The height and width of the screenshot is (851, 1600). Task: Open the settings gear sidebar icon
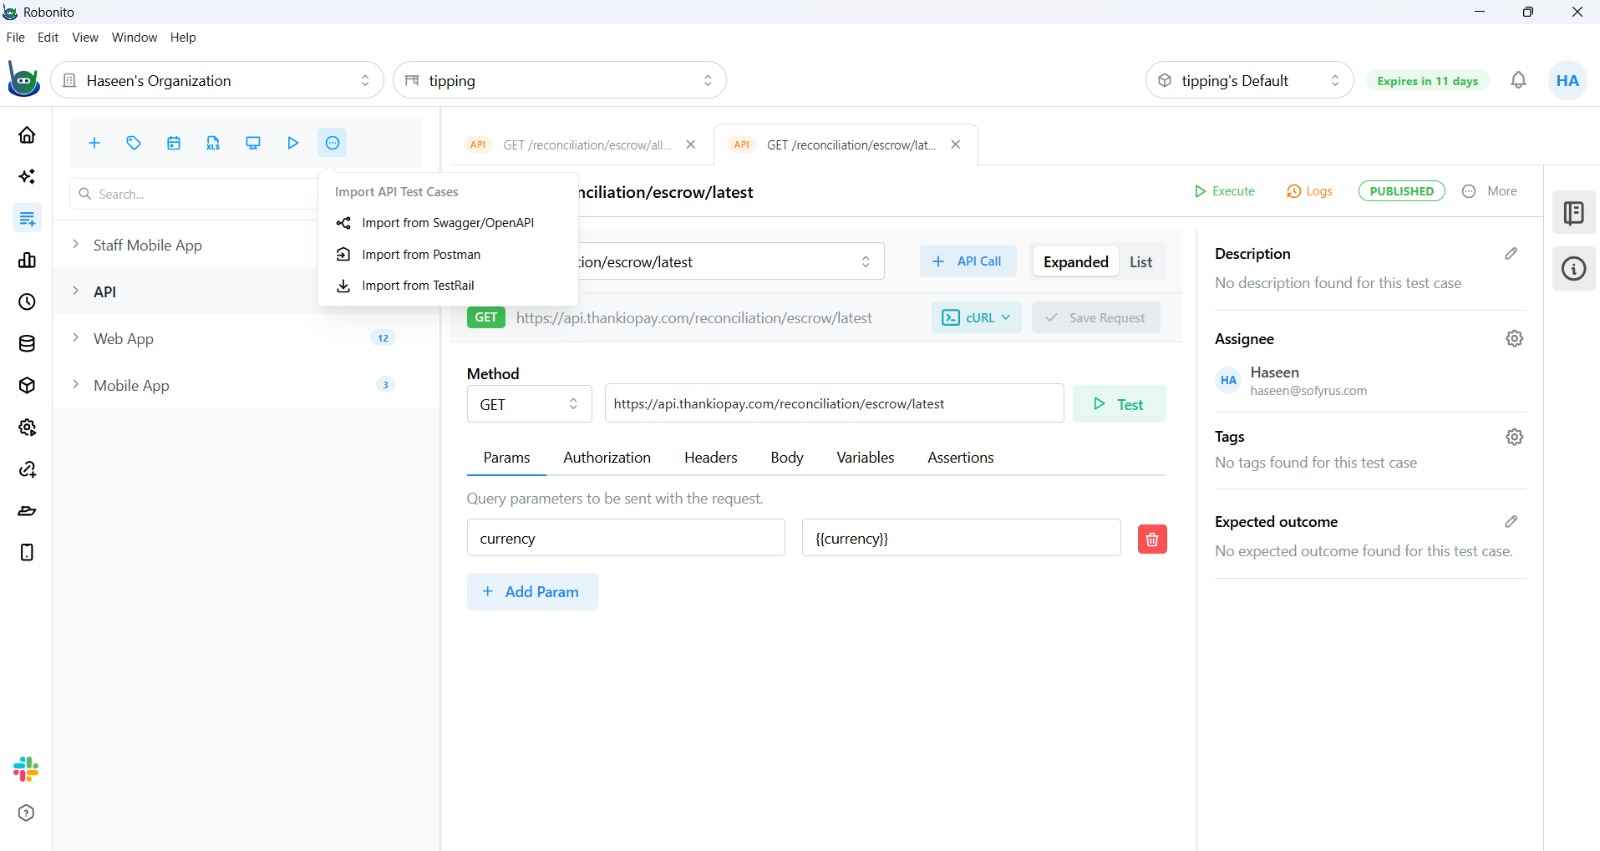pos(27,427)
